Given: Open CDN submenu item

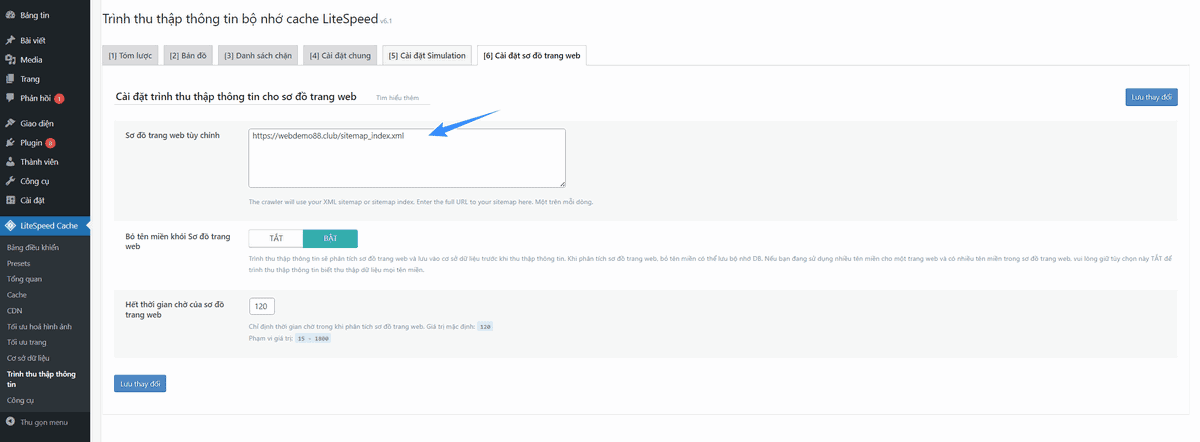Looking at the screenshot, I should click(x=14, y=311).
